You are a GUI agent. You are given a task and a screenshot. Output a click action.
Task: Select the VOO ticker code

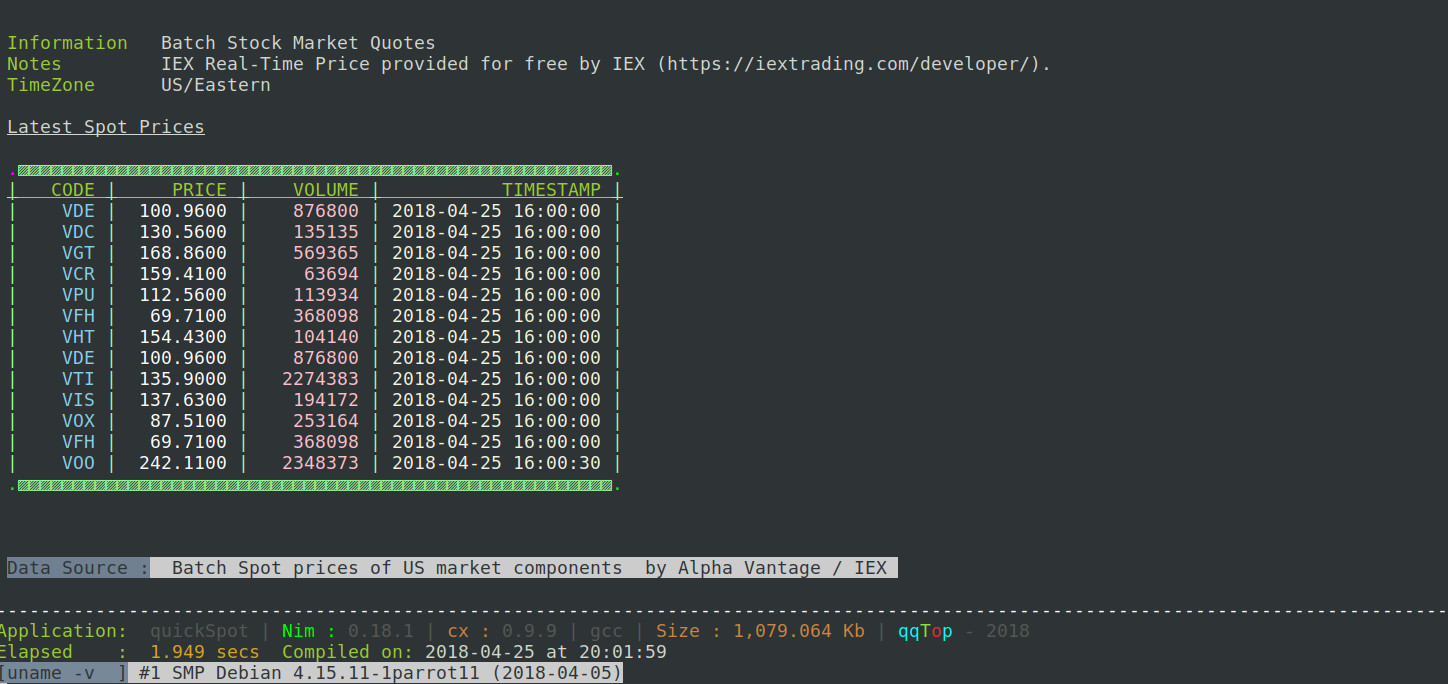coord(78,463)
